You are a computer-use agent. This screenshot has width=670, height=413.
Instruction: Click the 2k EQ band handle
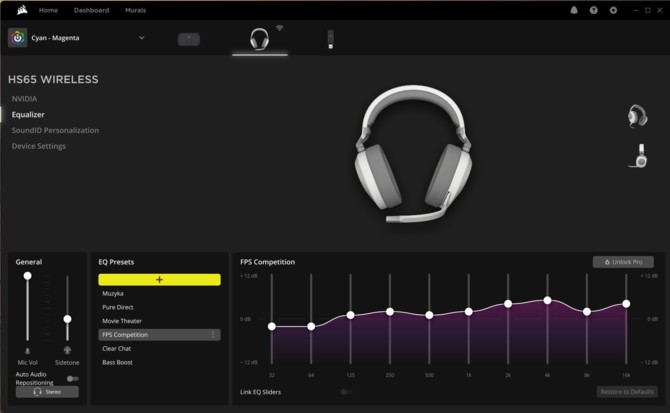[508, 304]
